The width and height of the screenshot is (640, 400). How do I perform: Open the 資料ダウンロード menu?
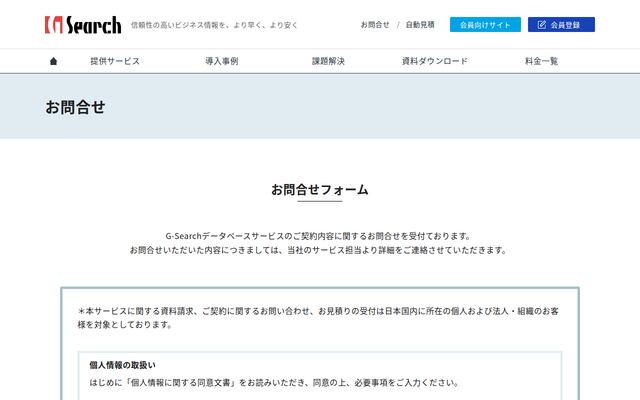pyautogui.click(x=435, y=61)
